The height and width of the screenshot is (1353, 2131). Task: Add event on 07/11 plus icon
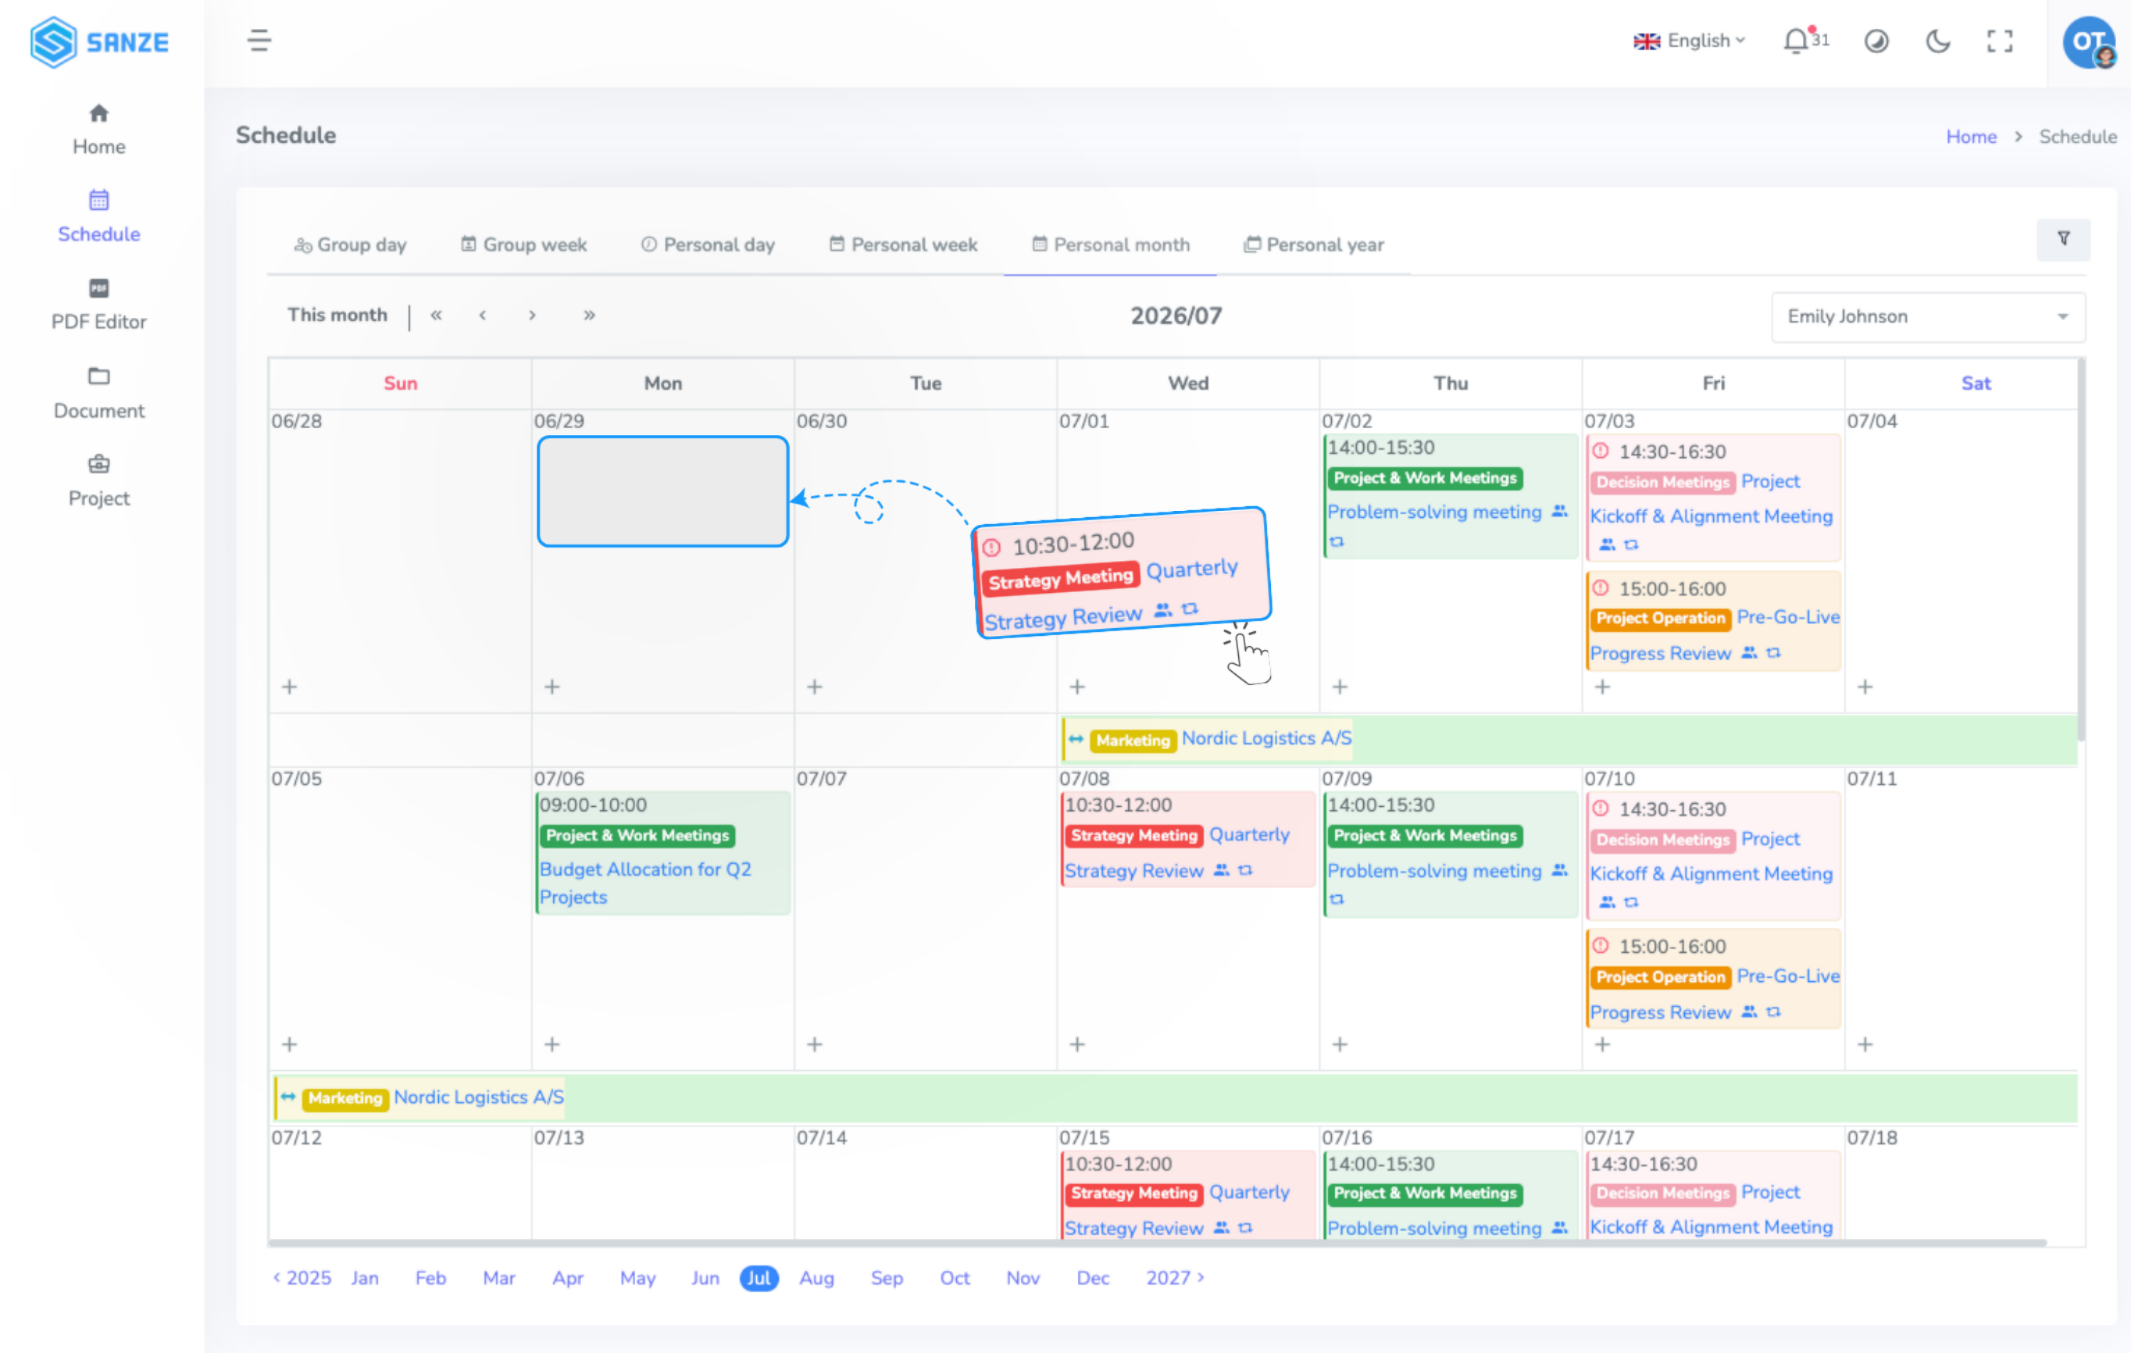point(1865,1044)
